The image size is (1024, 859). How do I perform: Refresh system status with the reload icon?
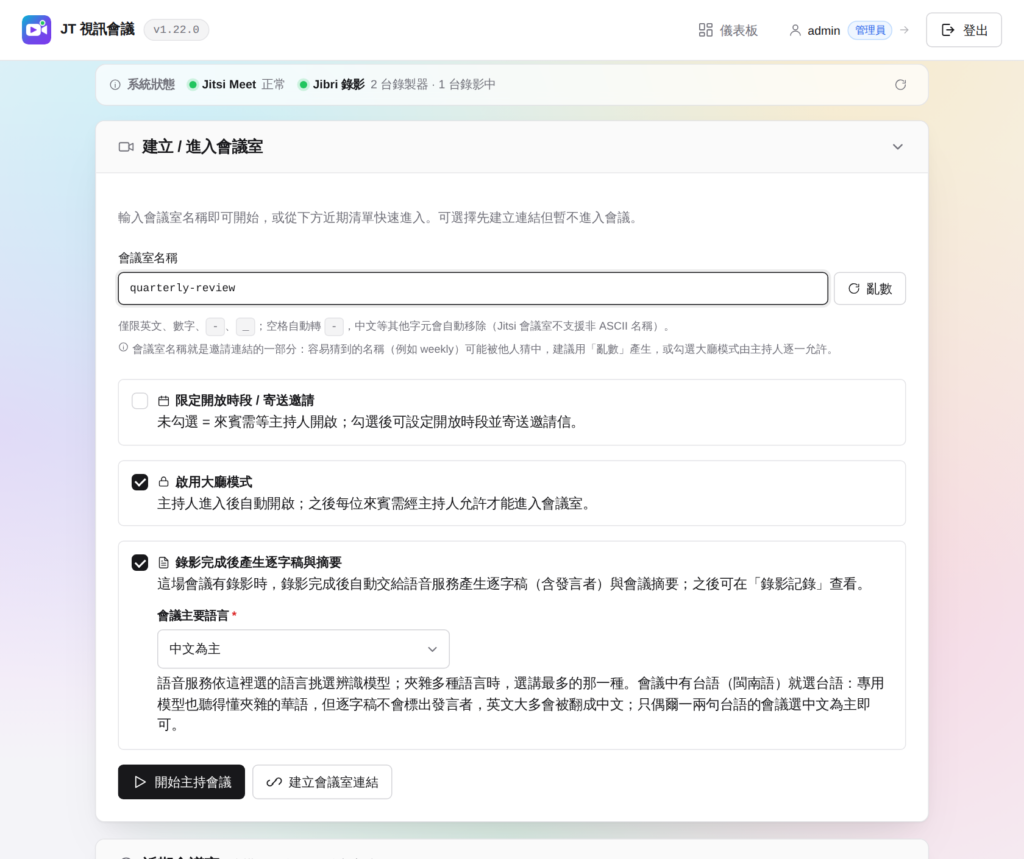click(x=901, y=85)
